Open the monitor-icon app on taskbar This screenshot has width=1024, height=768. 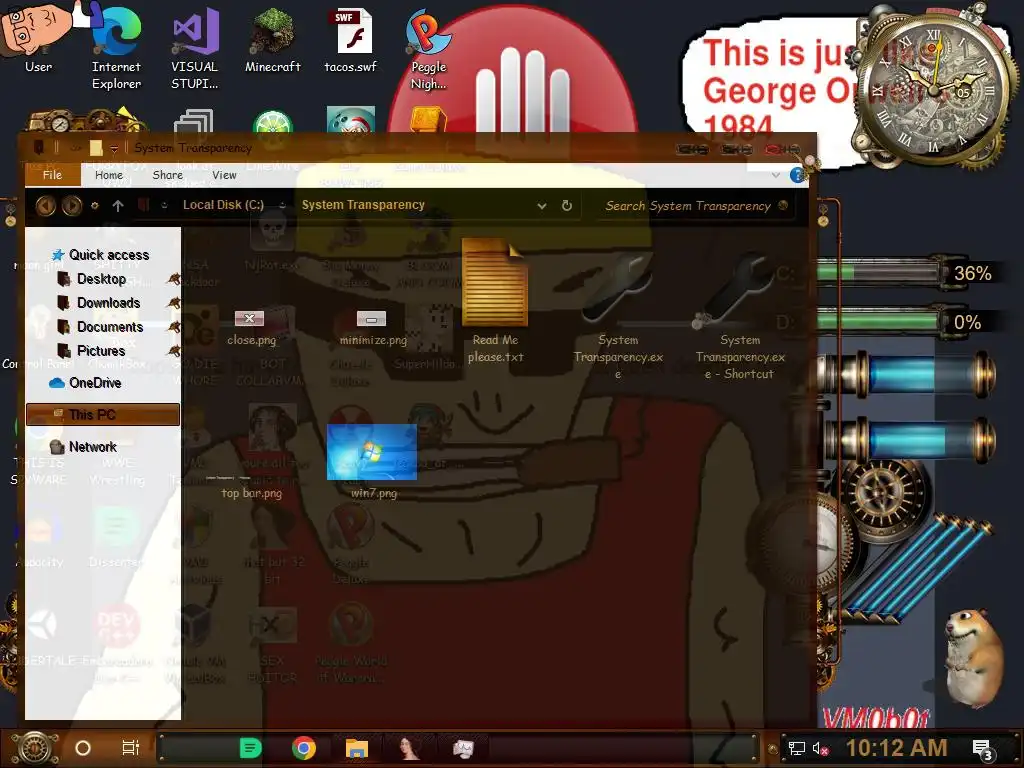[x=463, y=748]
